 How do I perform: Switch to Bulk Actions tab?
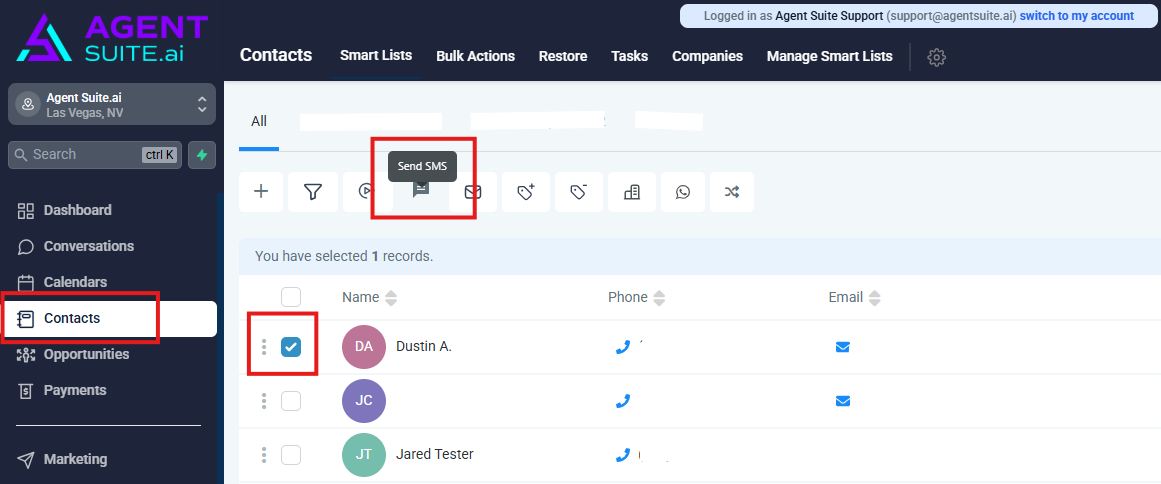coord(475,56)
